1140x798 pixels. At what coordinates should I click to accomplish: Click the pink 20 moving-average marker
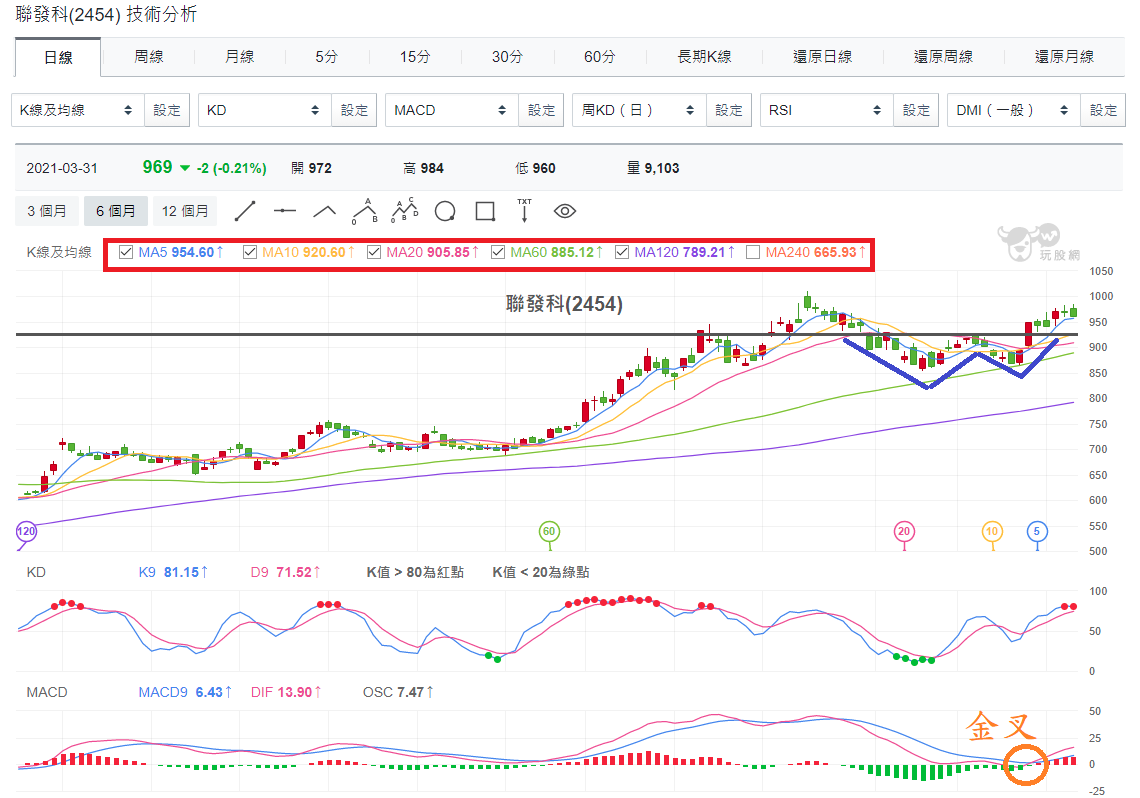pyautogui.click(x=904, y=531)
